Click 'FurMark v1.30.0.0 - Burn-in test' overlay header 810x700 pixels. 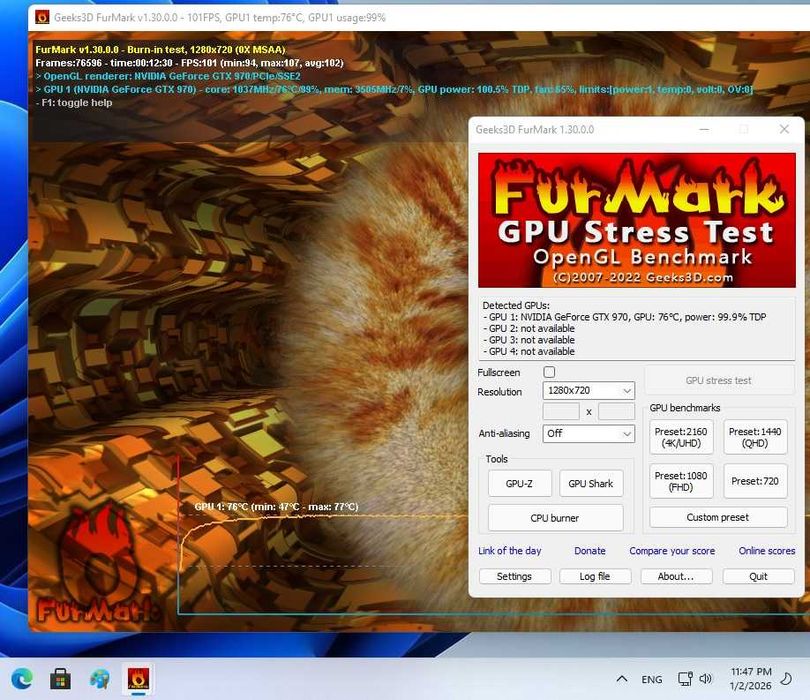coord(160,50)
